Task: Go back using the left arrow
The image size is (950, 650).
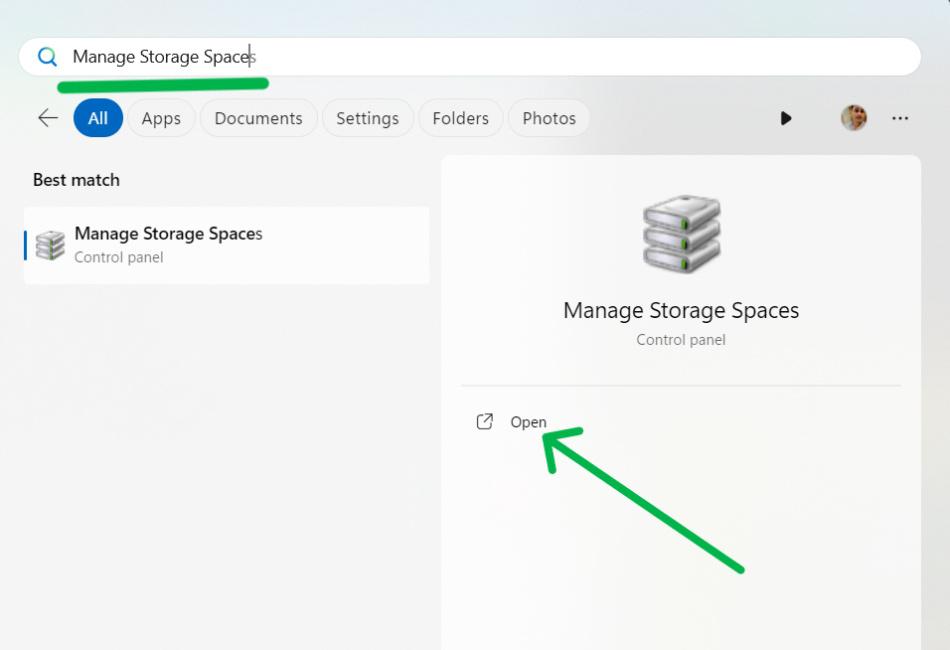Action: point(47,118)
